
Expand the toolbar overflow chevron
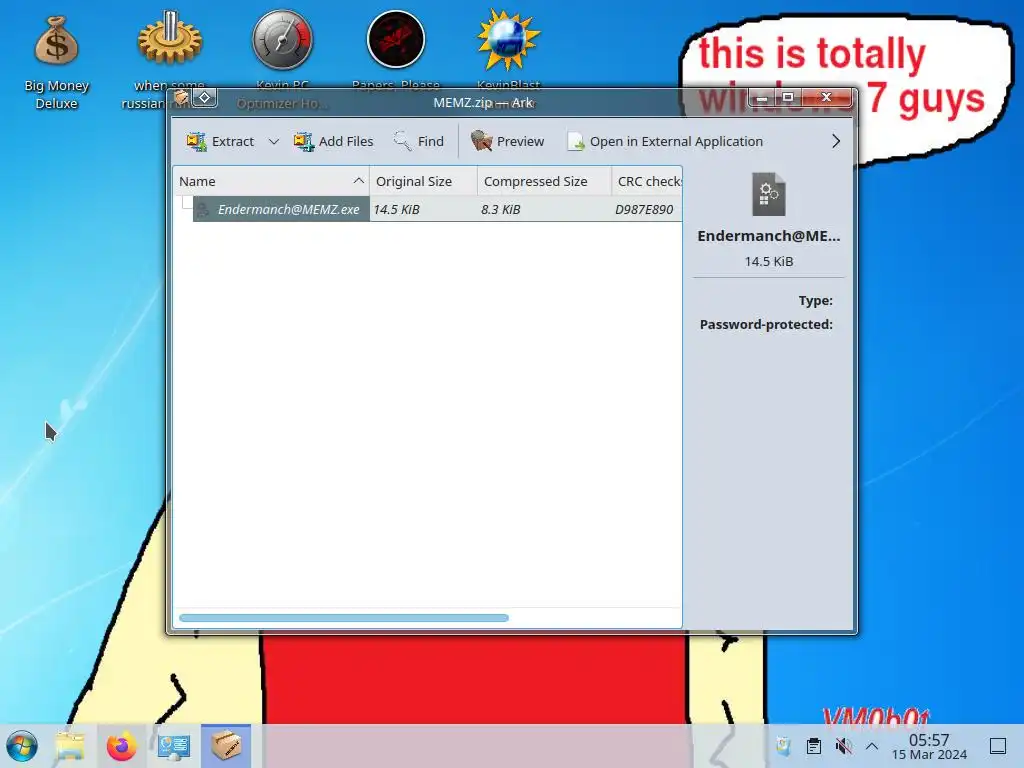pos(835,141)
